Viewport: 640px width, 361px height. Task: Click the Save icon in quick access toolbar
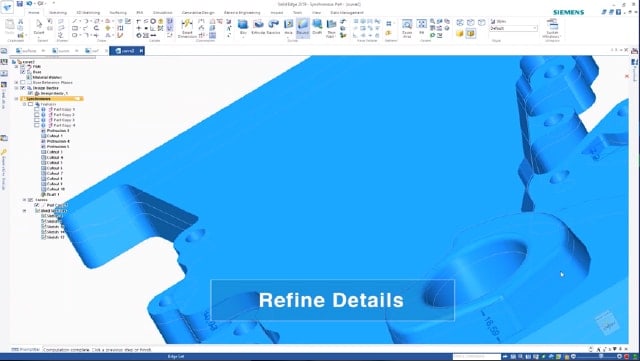click(x=20, y=4)
